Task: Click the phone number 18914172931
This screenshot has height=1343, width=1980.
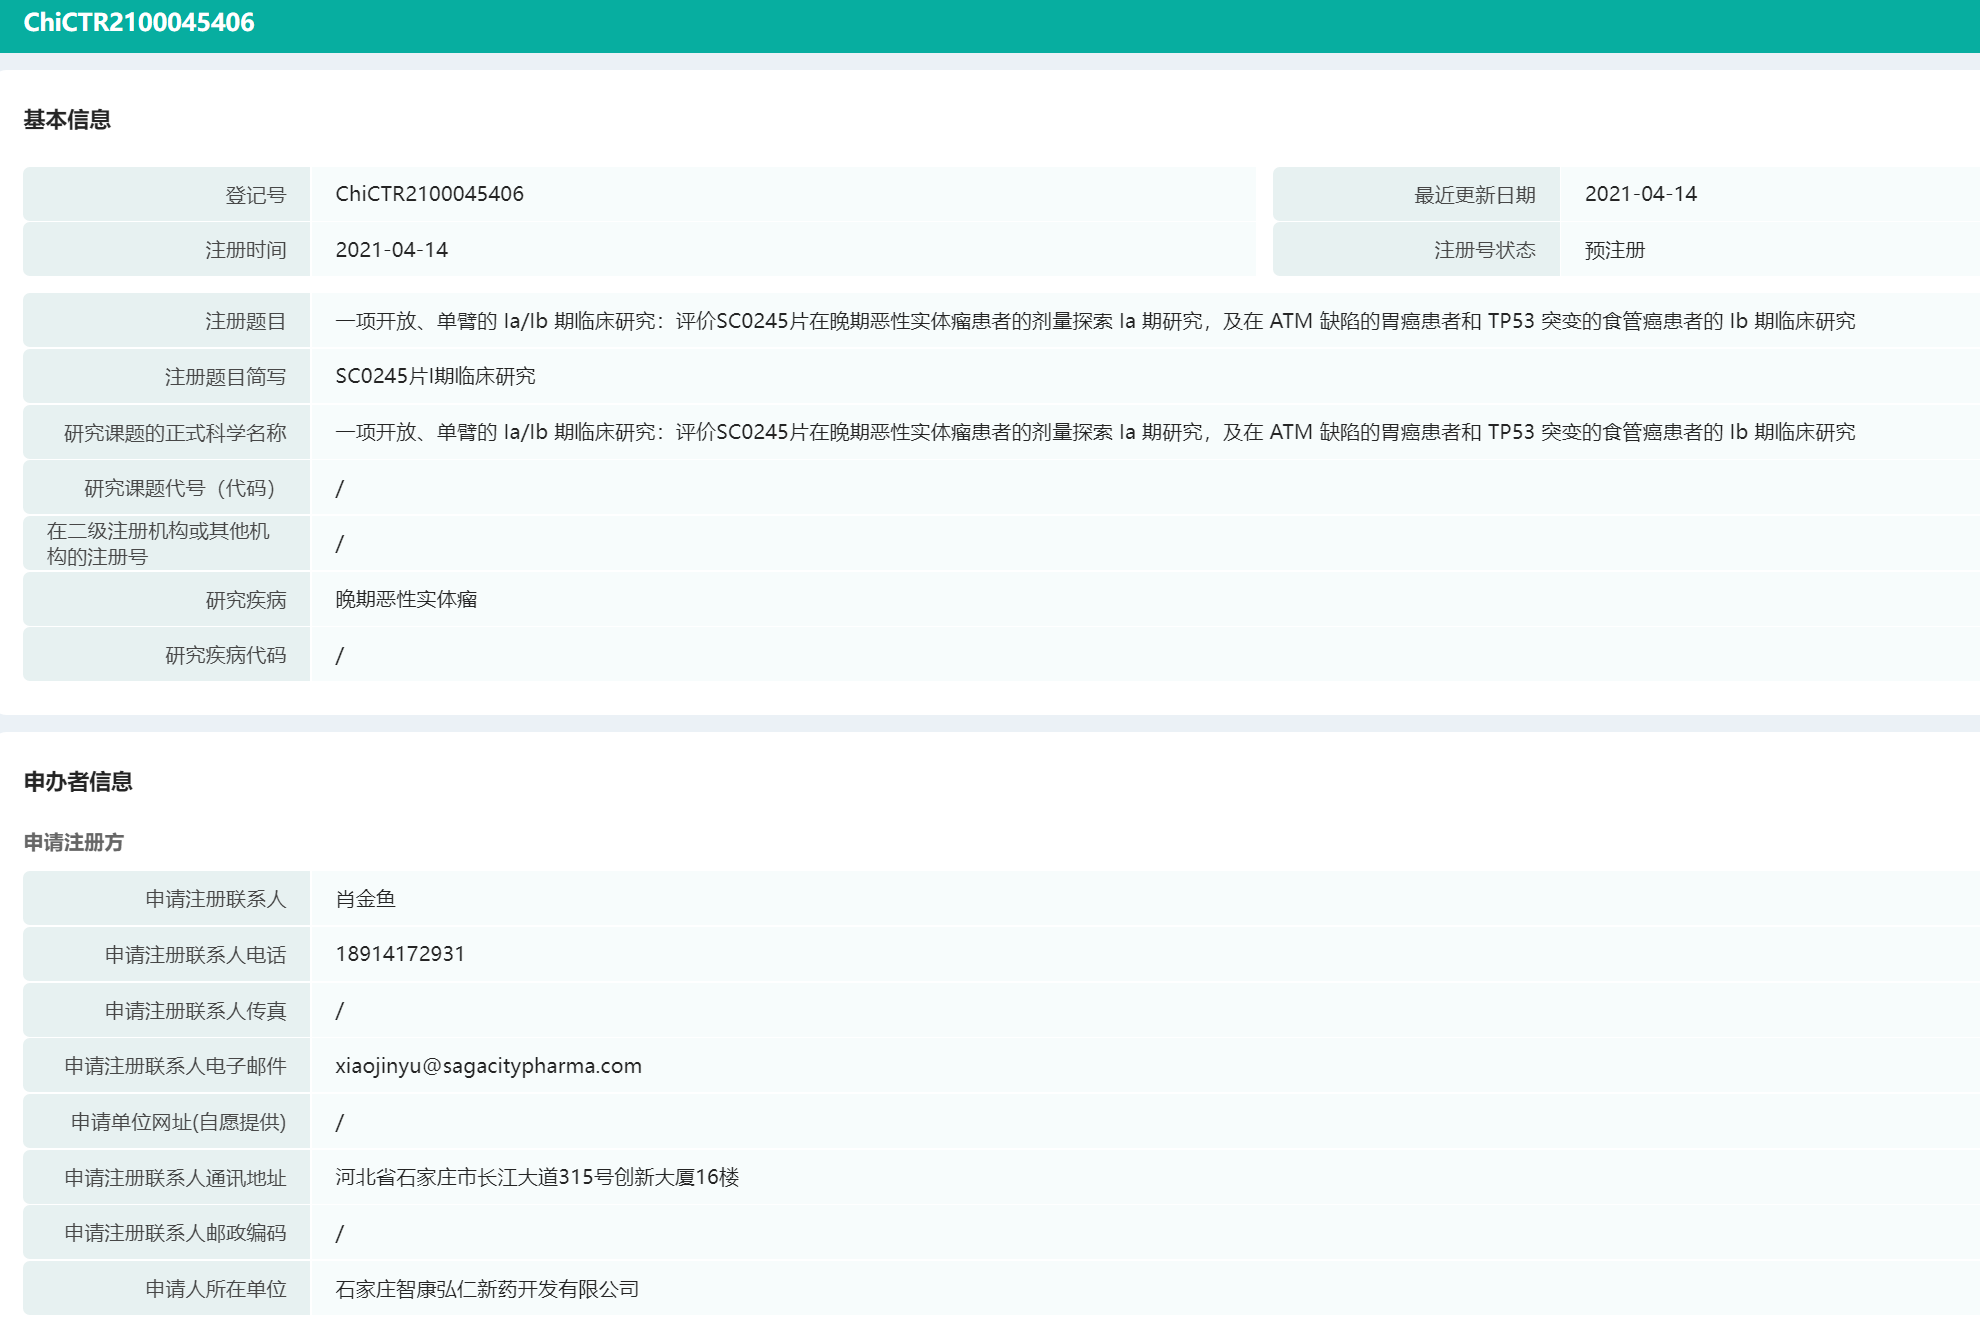Action: coord(400,954)
